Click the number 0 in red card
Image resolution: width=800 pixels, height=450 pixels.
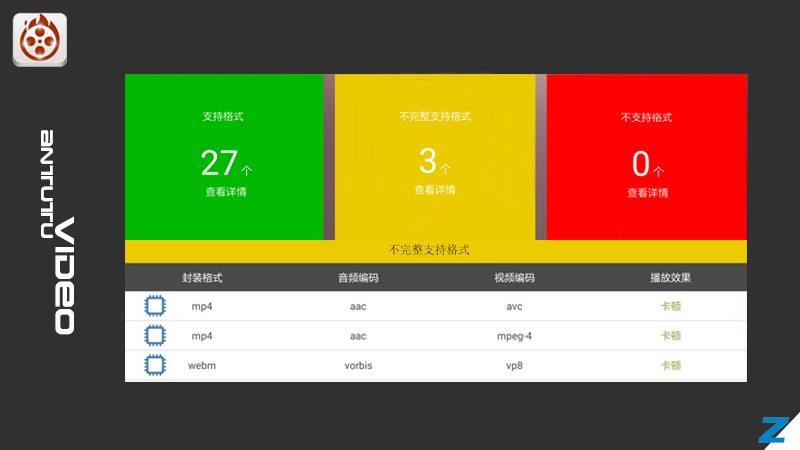(x=641, y=164)
